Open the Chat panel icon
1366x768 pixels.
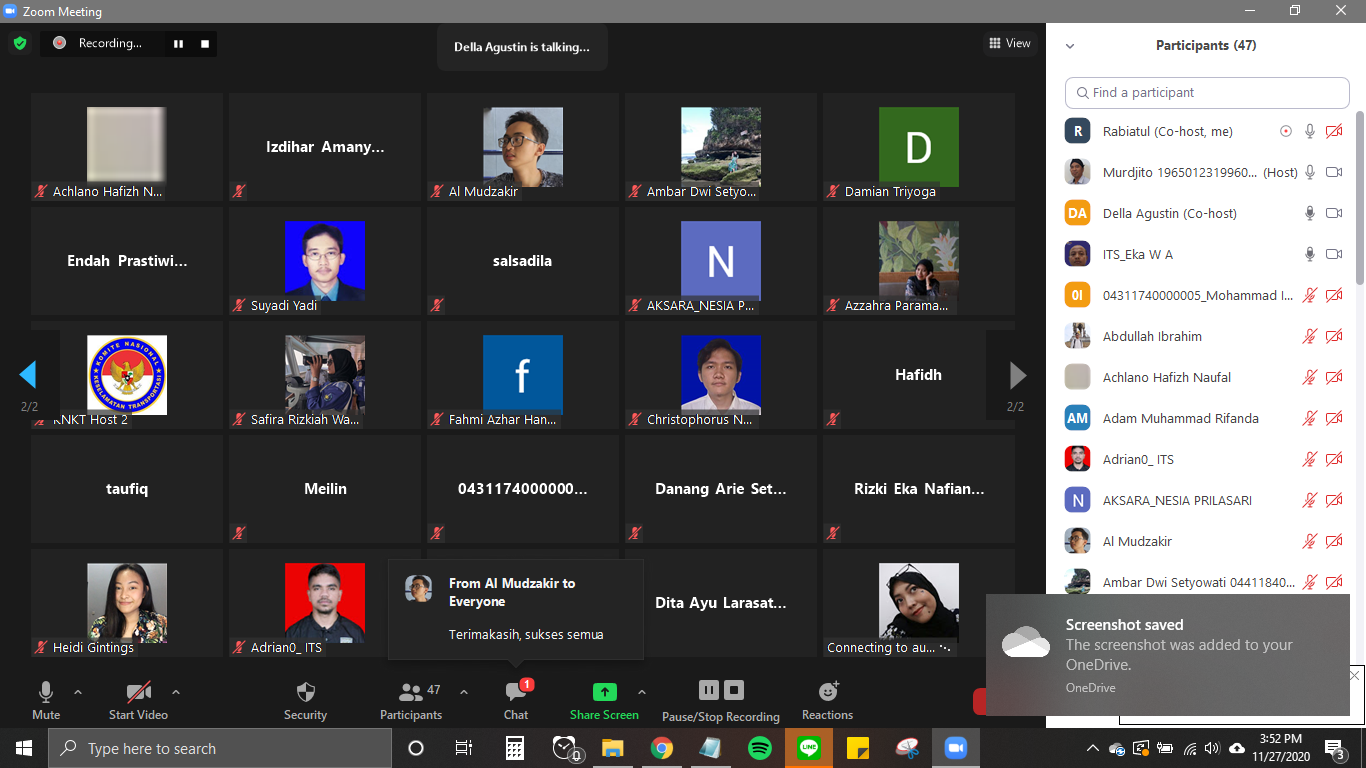coord(516,692)
